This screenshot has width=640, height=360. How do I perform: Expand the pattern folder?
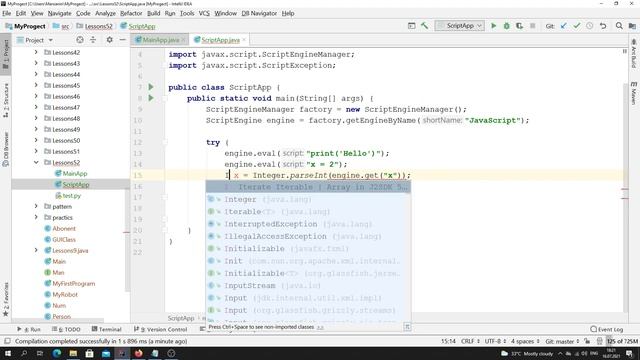(x=36, y=207)
